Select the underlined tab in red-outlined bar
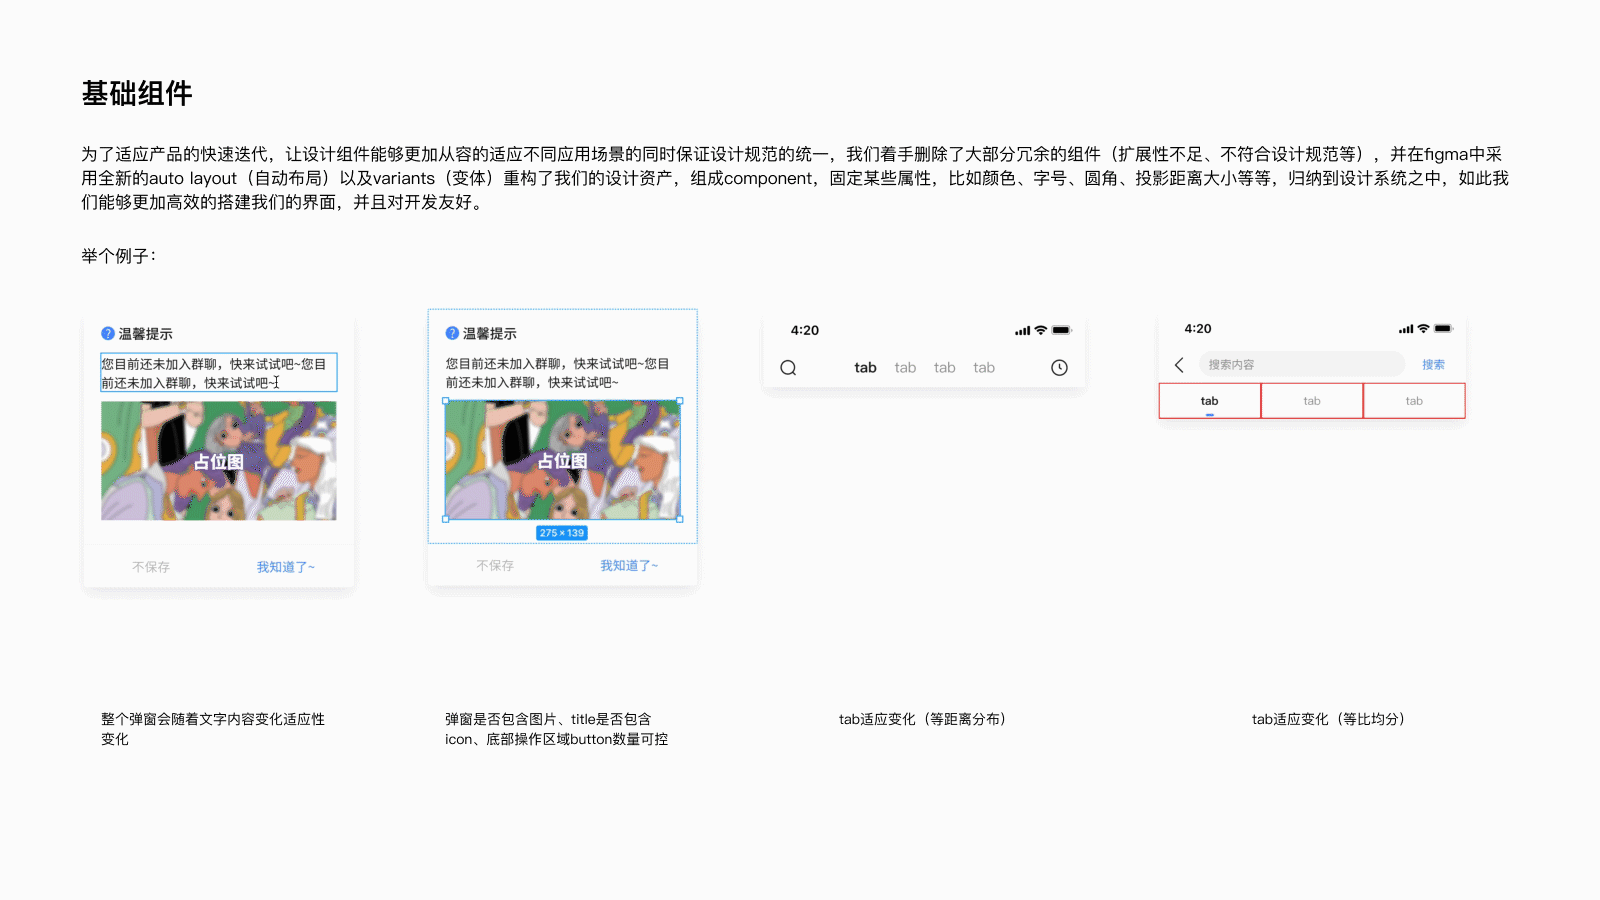Screen dimensions: 1600x900 click(x=1210, y=401)
